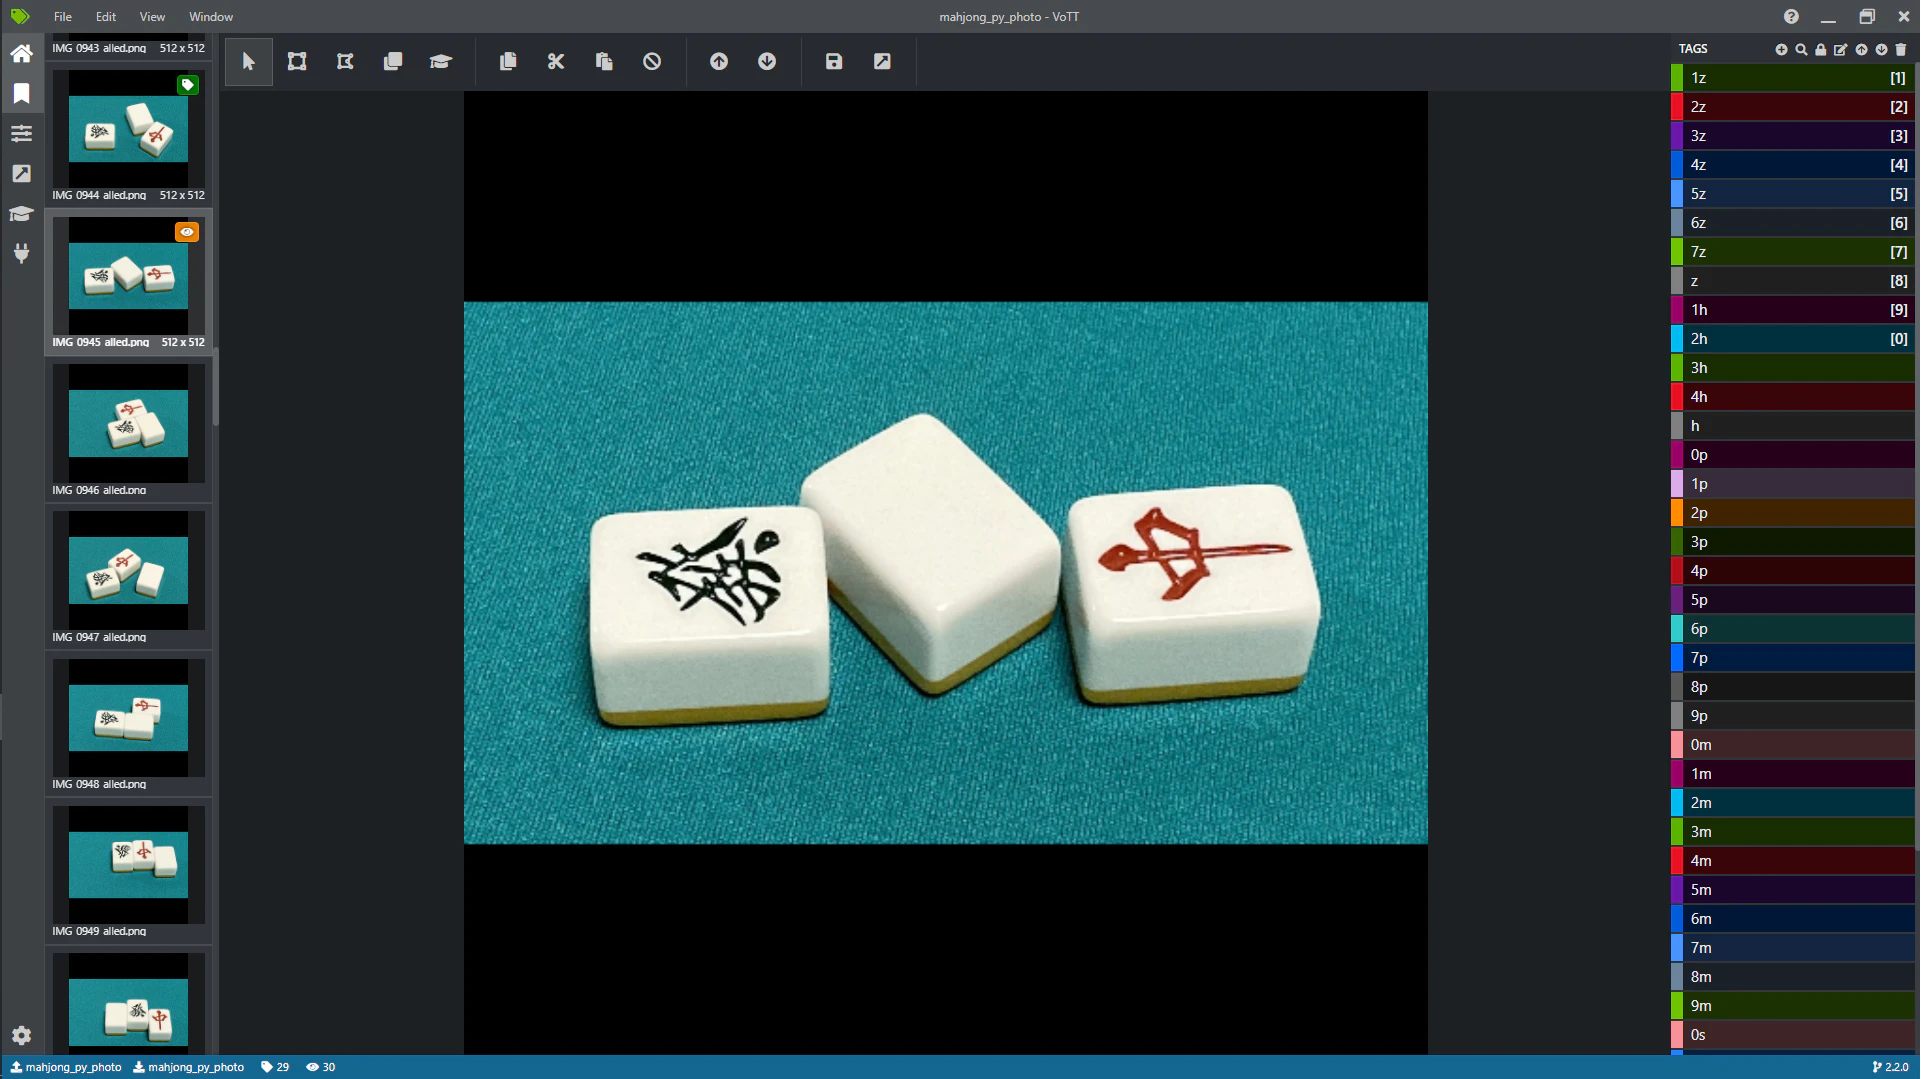Open Application Settings gear icon
Viewport: 1921px width, 1079px height.
pos(21,1036)
